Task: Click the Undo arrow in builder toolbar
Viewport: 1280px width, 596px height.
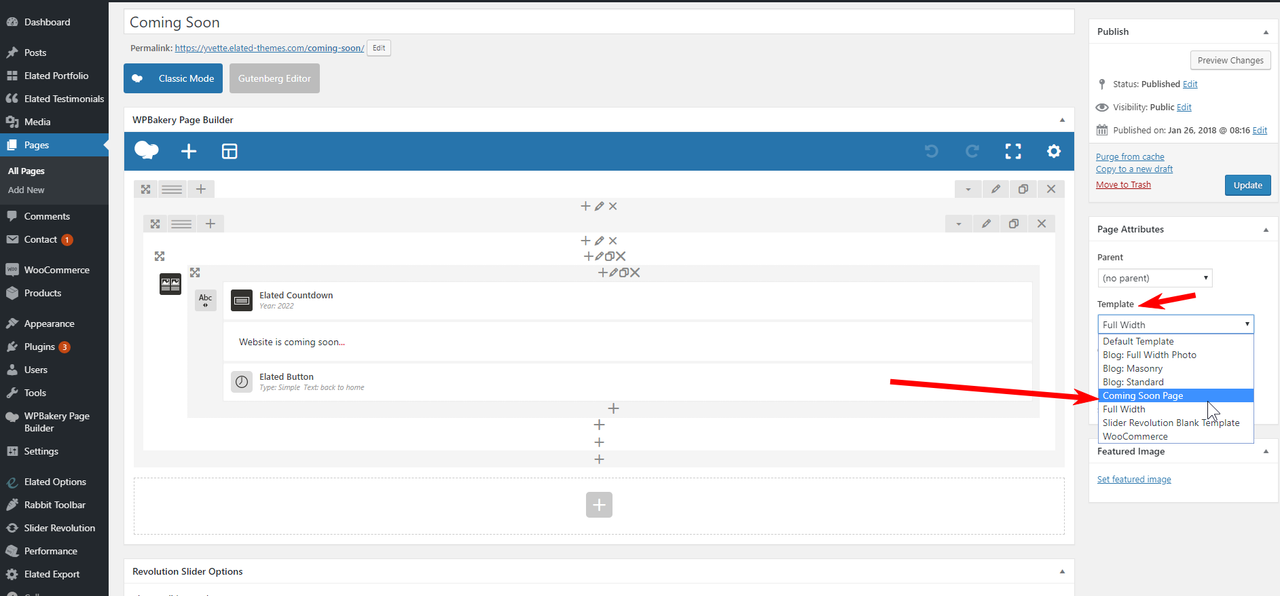Action: (x=931, y=151)
